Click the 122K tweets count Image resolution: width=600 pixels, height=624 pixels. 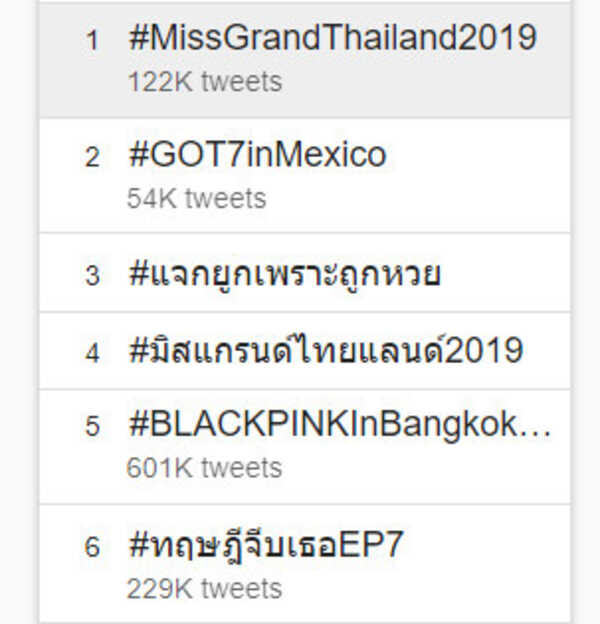[x=204, y=81]
